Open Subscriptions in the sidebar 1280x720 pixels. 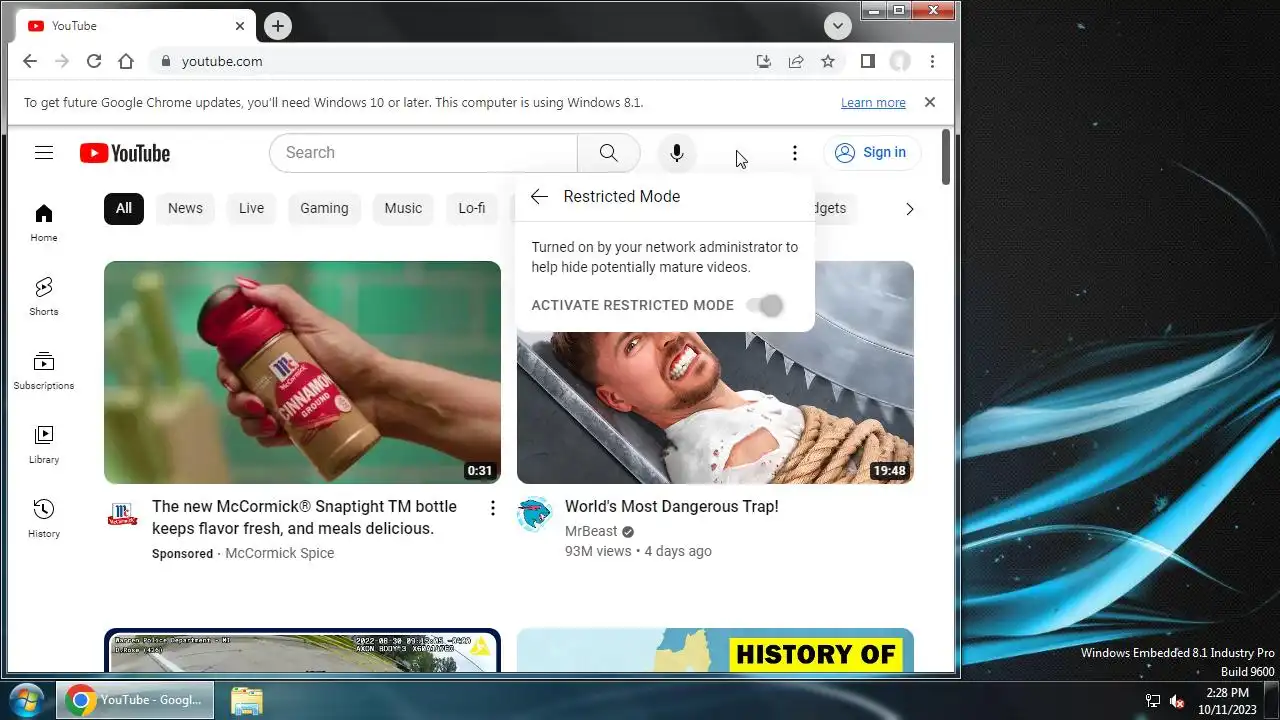point(44,371)
